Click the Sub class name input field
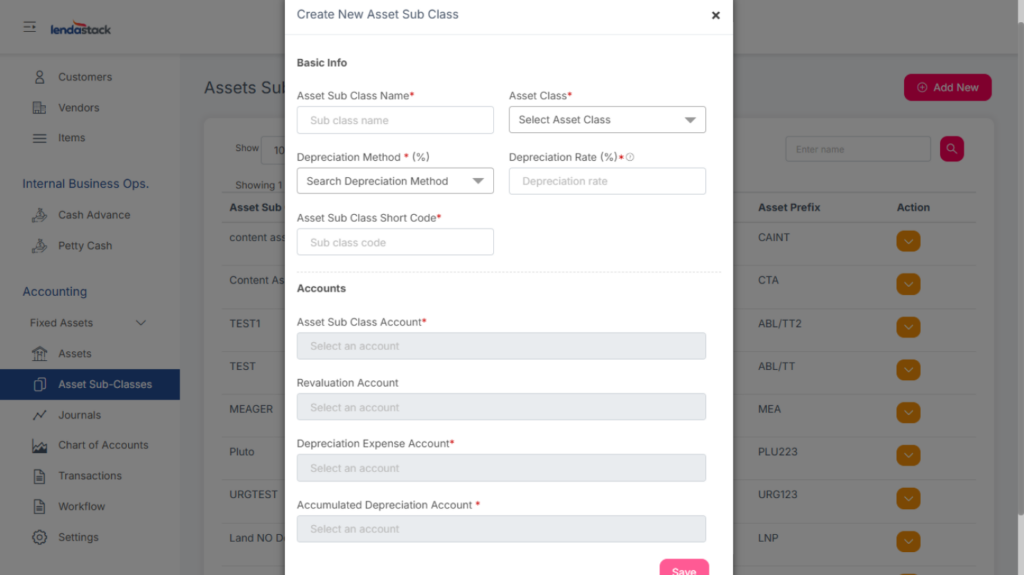 pos(395,120)
